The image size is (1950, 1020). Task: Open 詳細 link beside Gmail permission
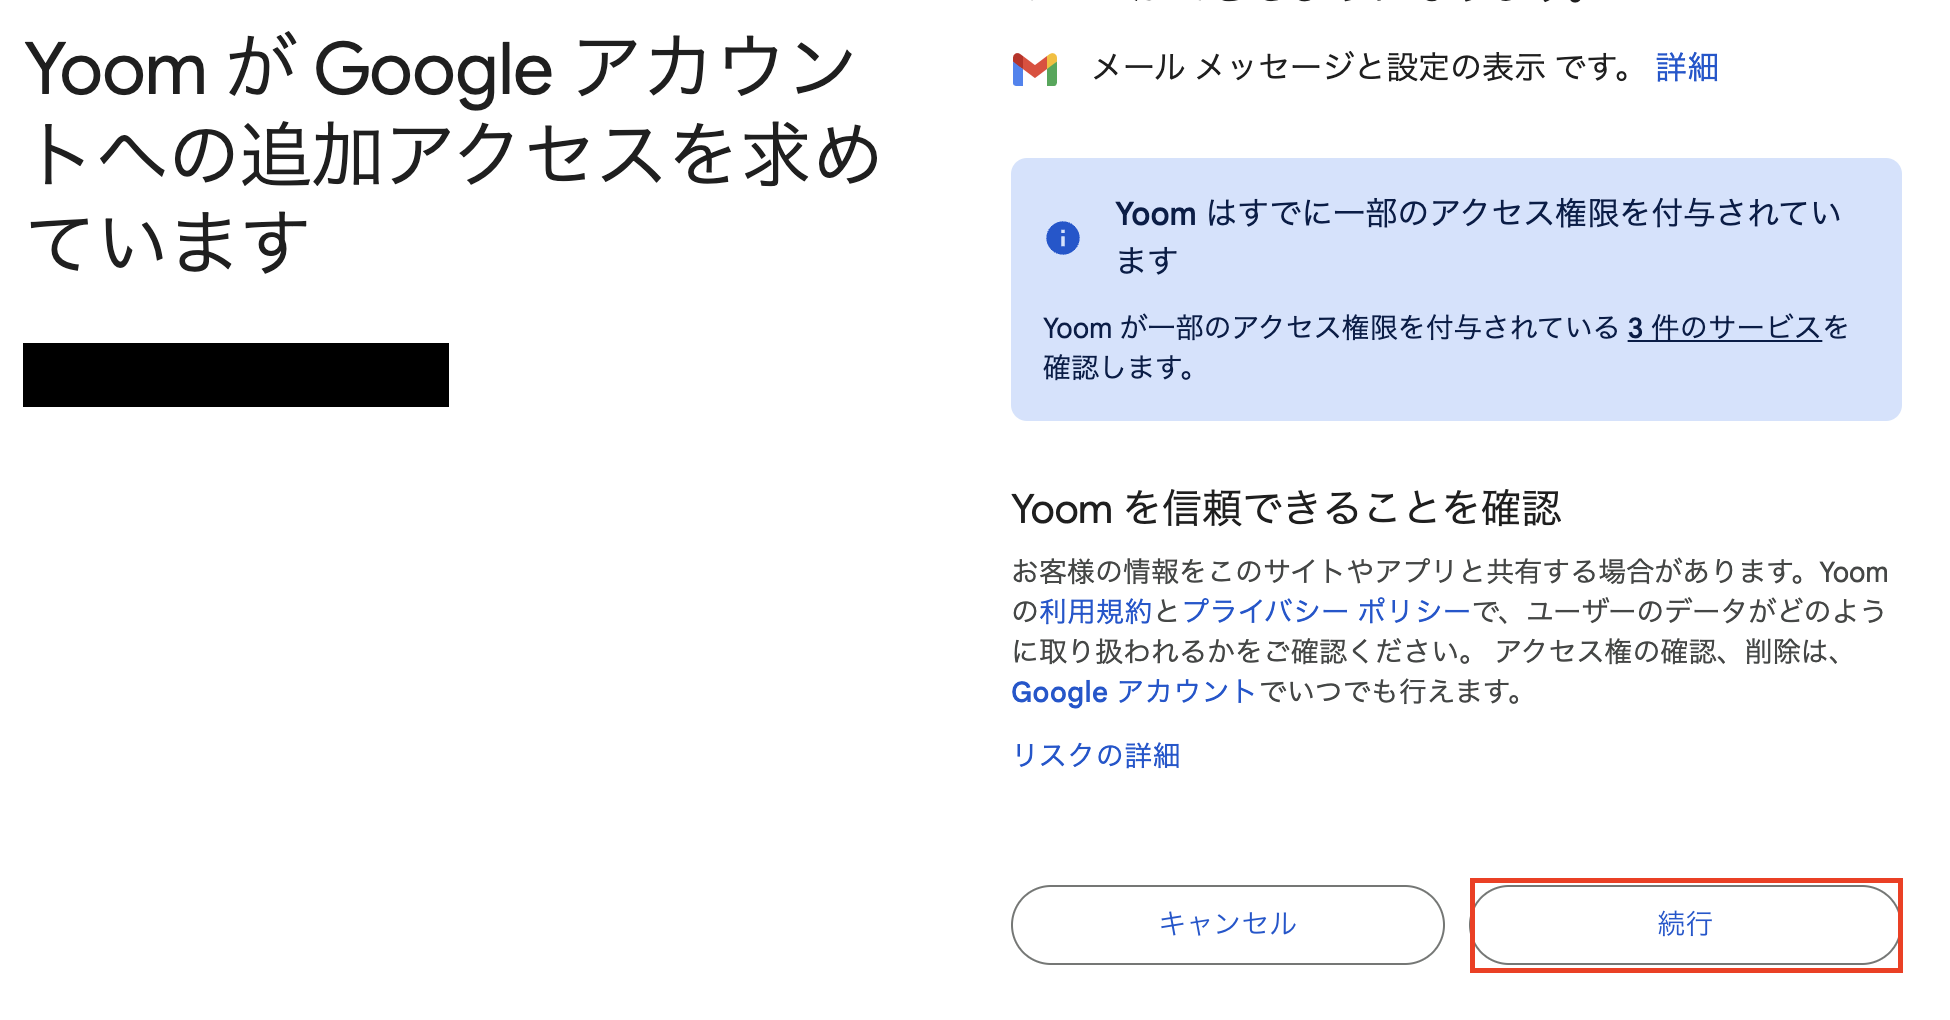(1686, 68)
